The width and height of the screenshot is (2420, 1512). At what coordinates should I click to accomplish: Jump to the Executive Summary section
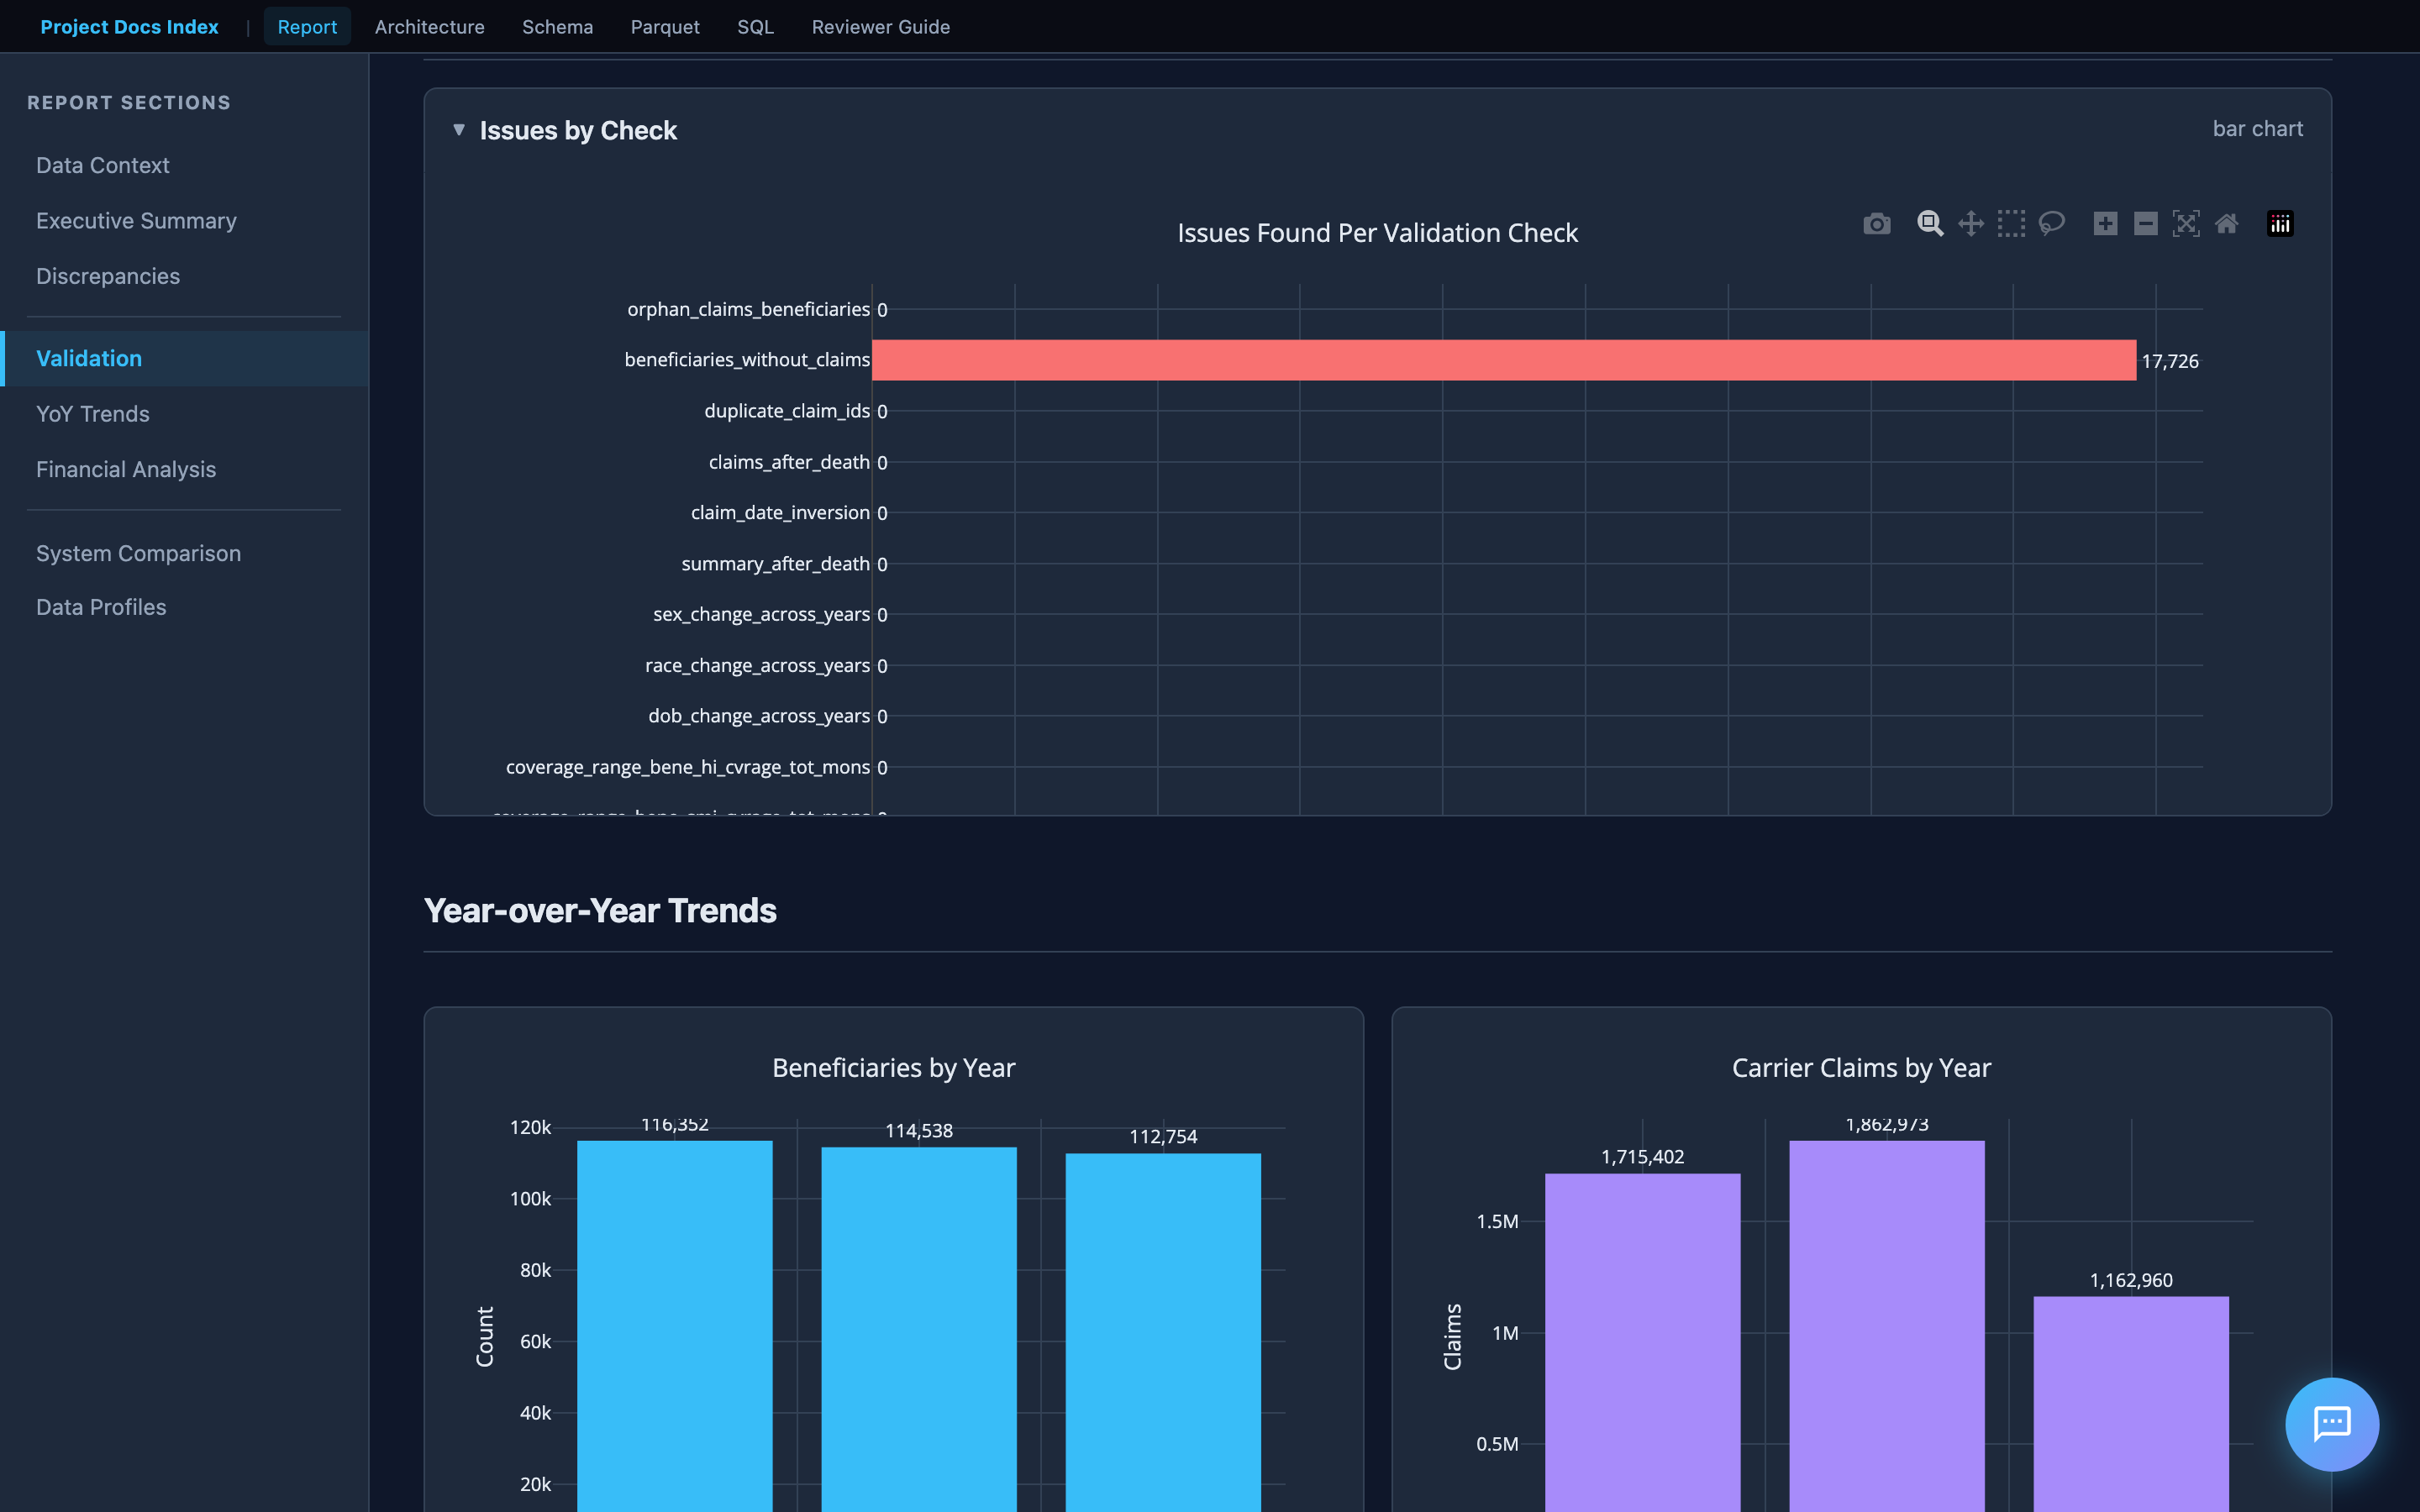coord(136,220)
